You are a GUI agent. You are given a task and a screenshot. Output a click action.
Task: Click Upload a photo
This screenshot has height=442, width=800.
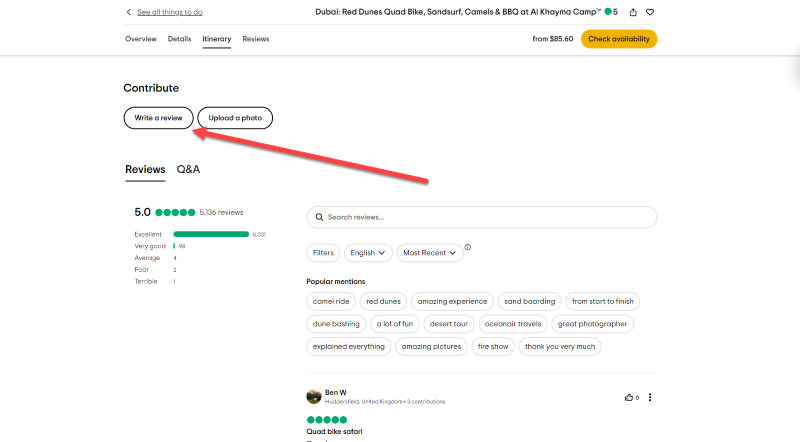235,118
